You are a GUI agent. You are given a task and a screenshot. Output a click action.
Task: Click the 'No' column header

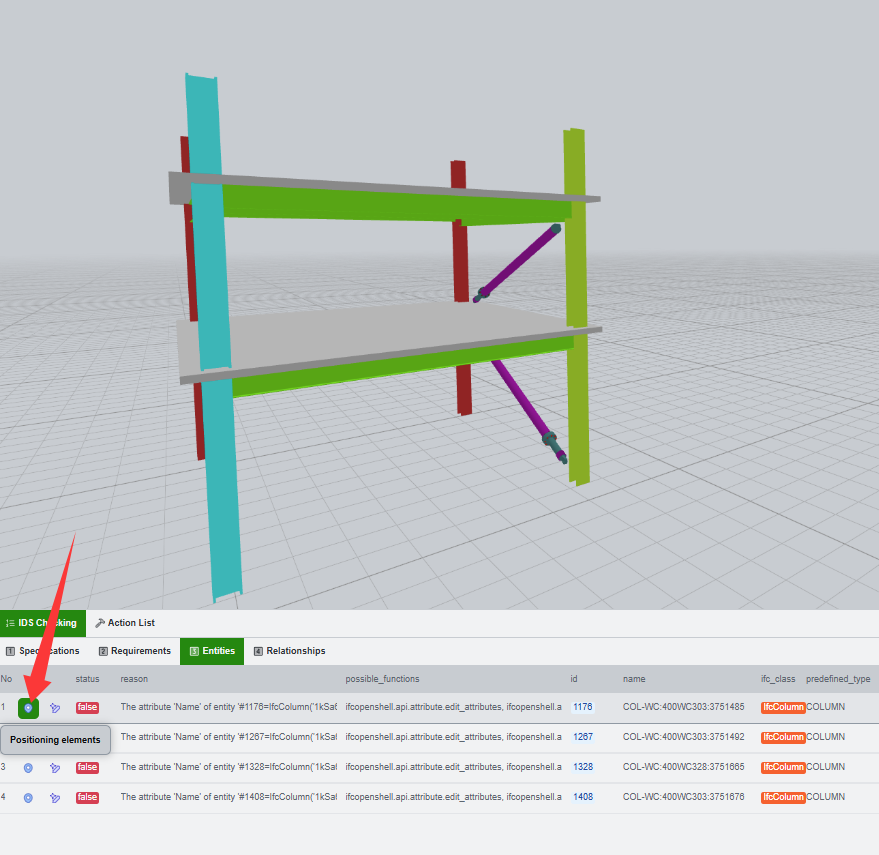coord(6,679)
